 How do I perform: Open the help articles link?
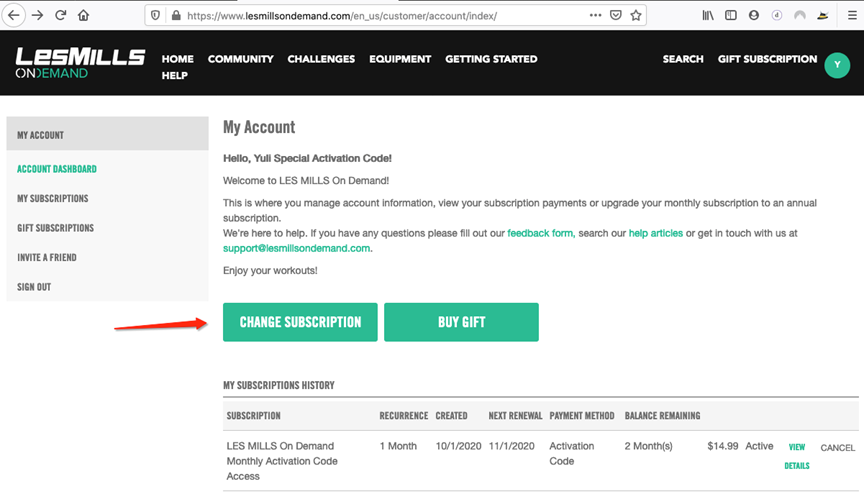tap(656, 233)
